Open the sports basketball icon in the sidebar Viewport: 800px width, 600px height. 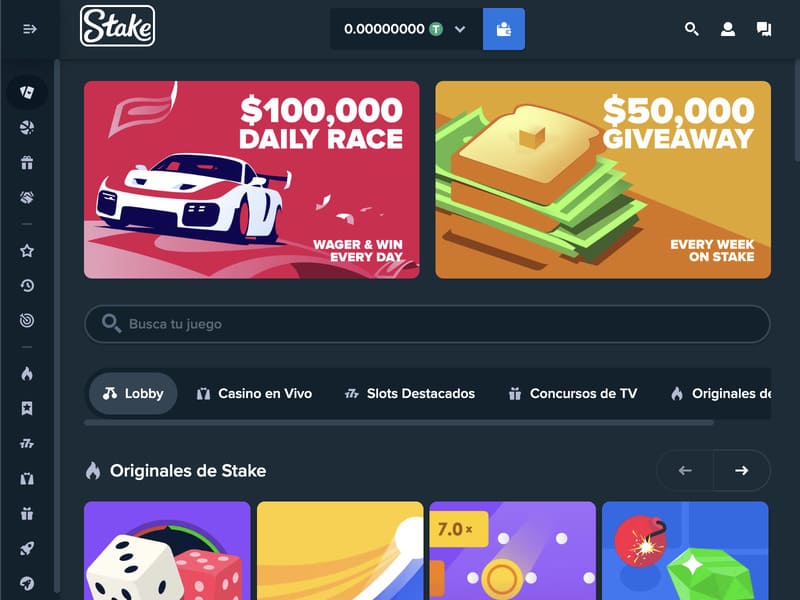pos(27,128)
